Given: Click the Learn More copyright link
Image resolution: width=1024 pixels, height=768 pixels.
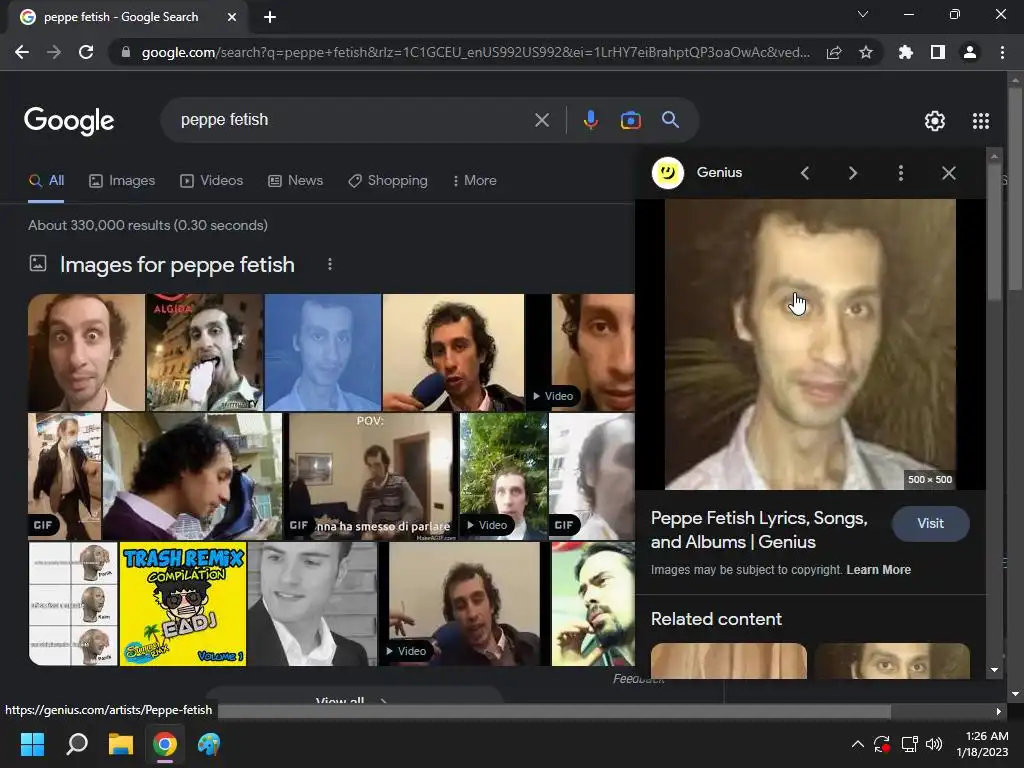Looking at the screenshot, I should click(x=878, y=569).
